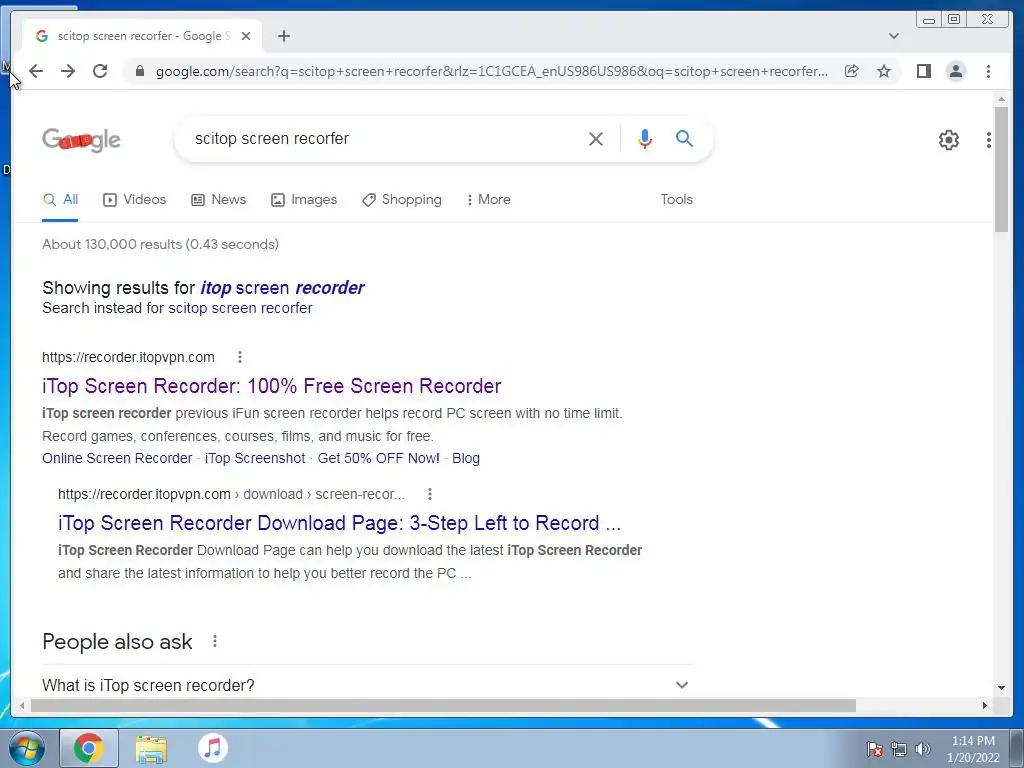Screen dimensions: 1024x768
Task: Click the horizontal scrollbar thumb
Action: point(443,705)
